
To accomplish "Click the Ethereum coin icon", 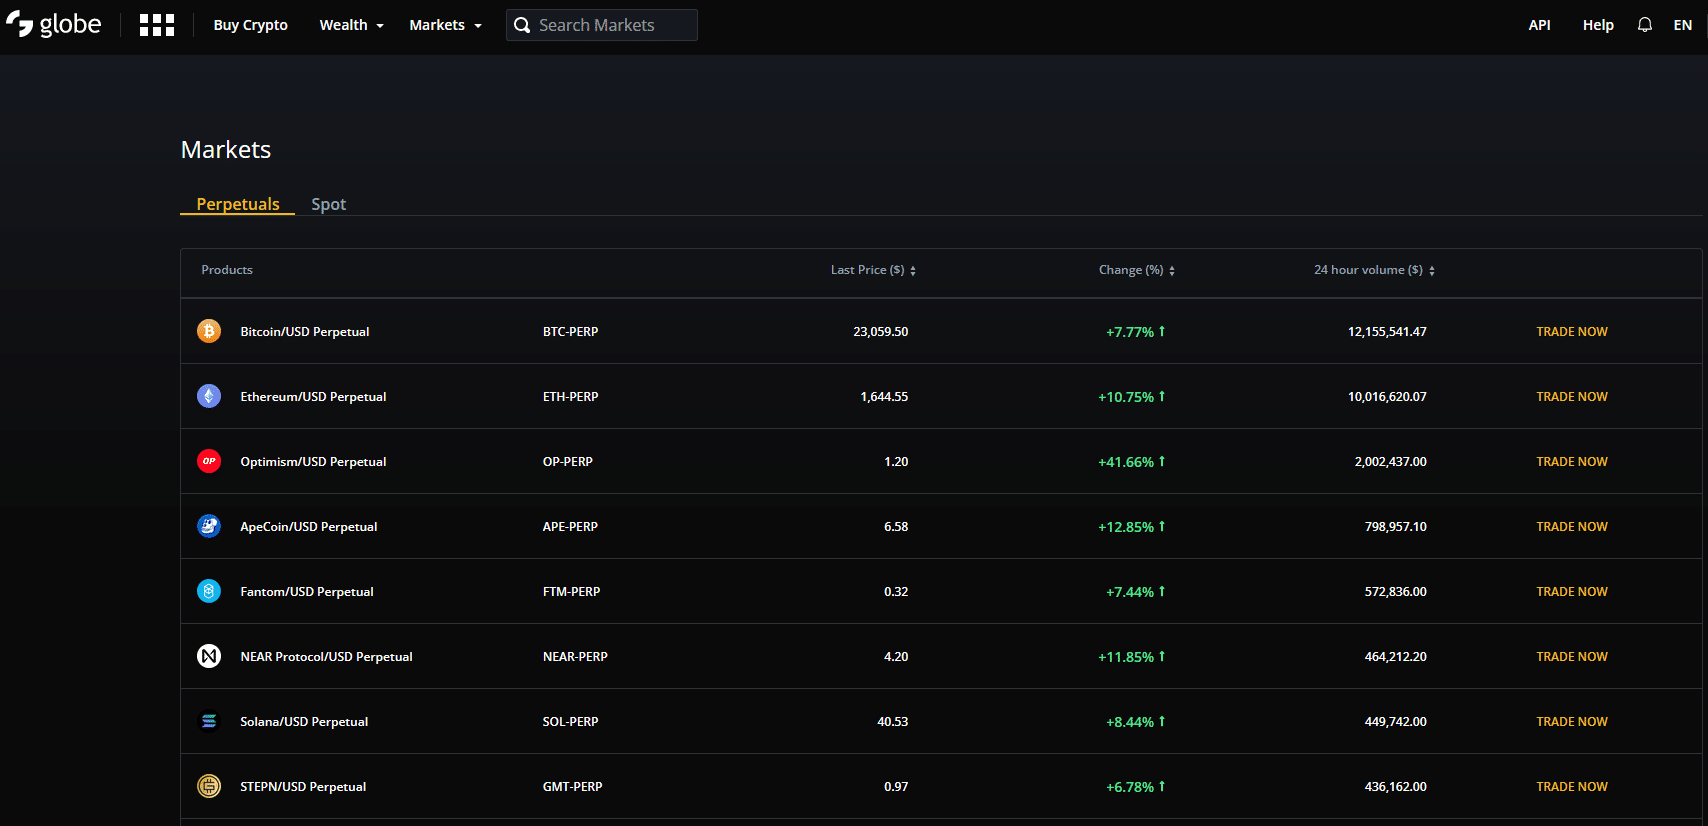I will [x=209, y=396].
